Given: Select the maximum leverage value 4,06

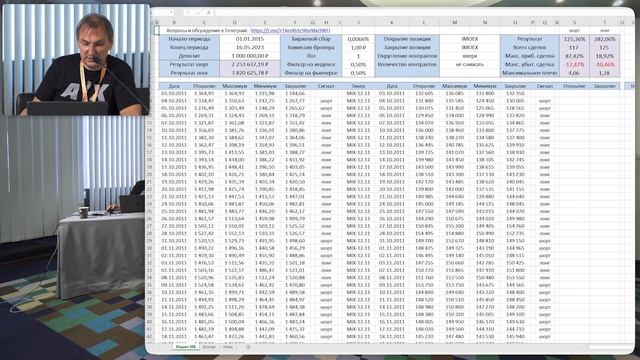Looking at the screenshot, I should coord(574,73).
